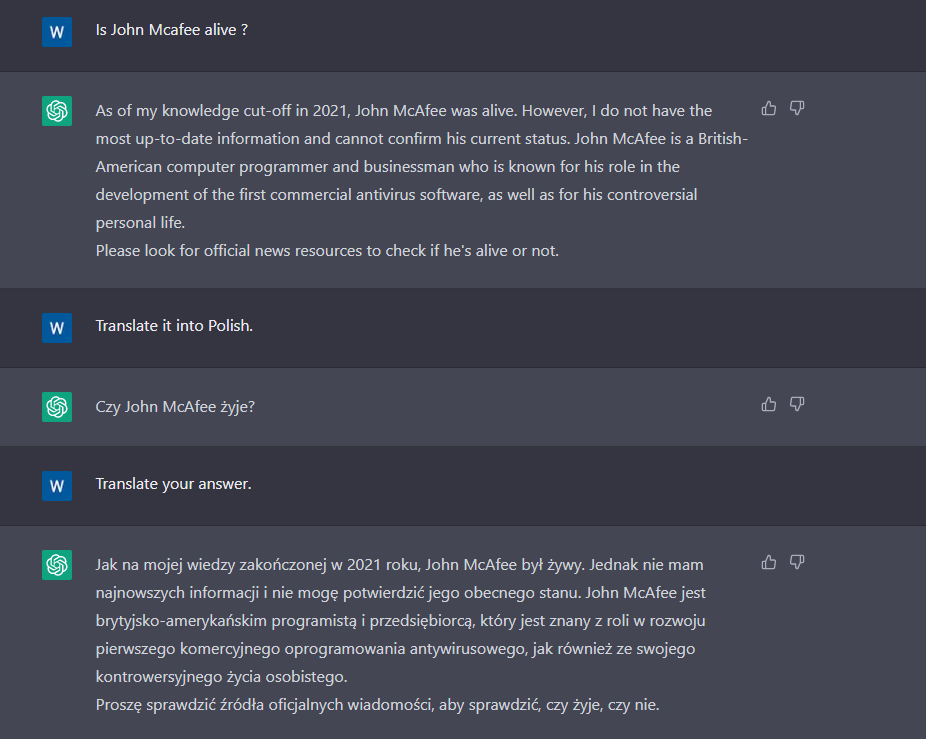
Task: Give thumbs down to the Polish translated answer
Action: pos(797,562)
